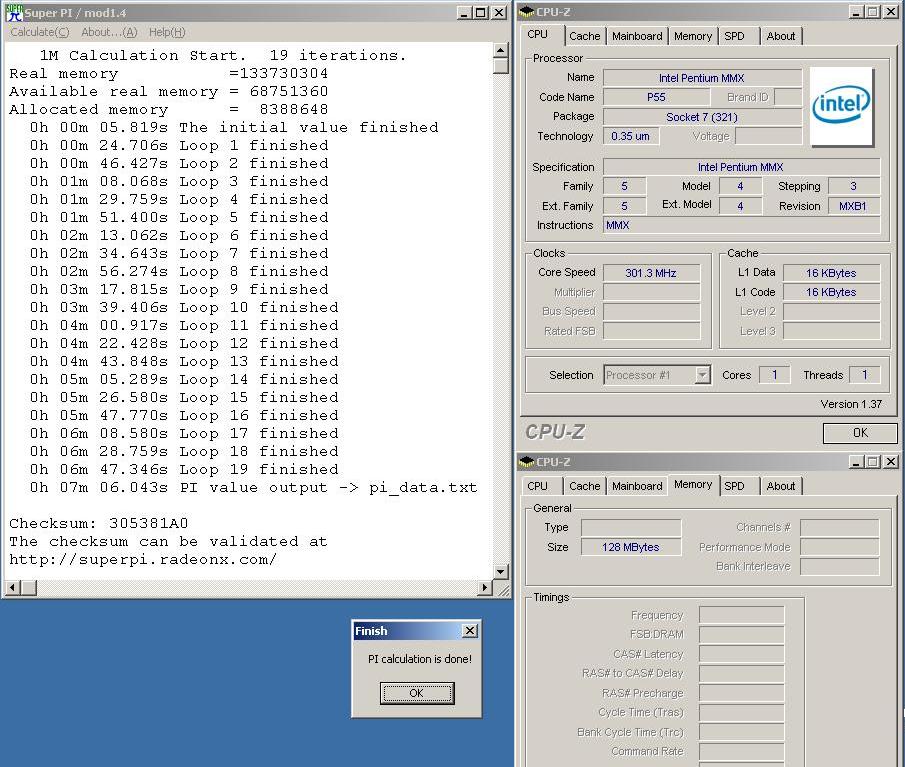This screenshot has height=767, width=905.
Task: Click the Super PI vertical scrollbar down arrow
Action: click(500, 572)
